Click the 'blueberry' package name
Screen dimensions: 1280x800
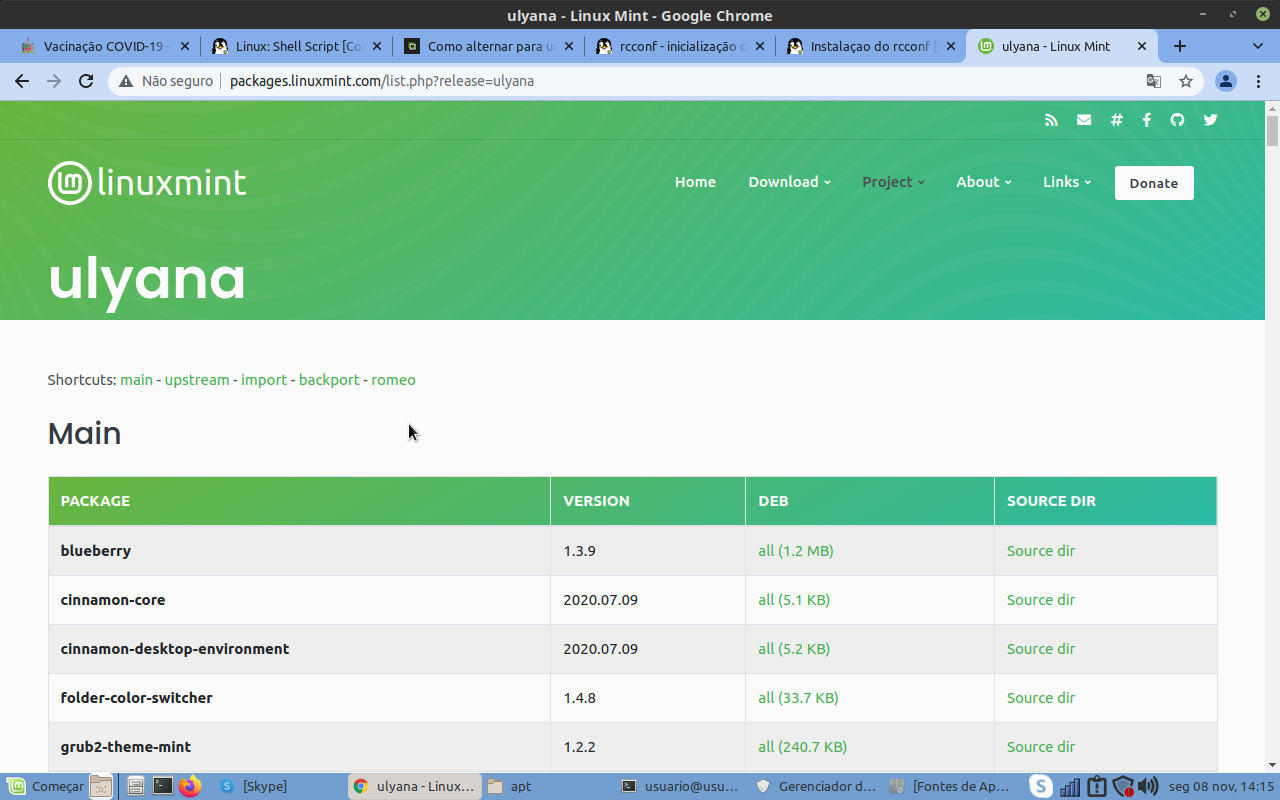[x=96, y=551]
